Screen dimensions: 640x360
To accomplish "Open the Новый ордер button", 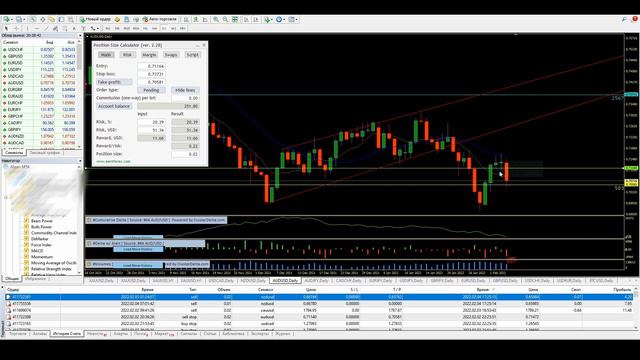I will tap(96, 19).
